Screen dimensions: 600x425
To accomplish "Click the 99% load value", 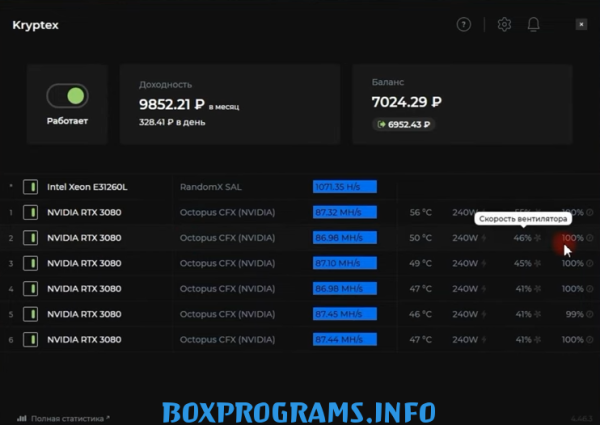I will click(574, 314).
